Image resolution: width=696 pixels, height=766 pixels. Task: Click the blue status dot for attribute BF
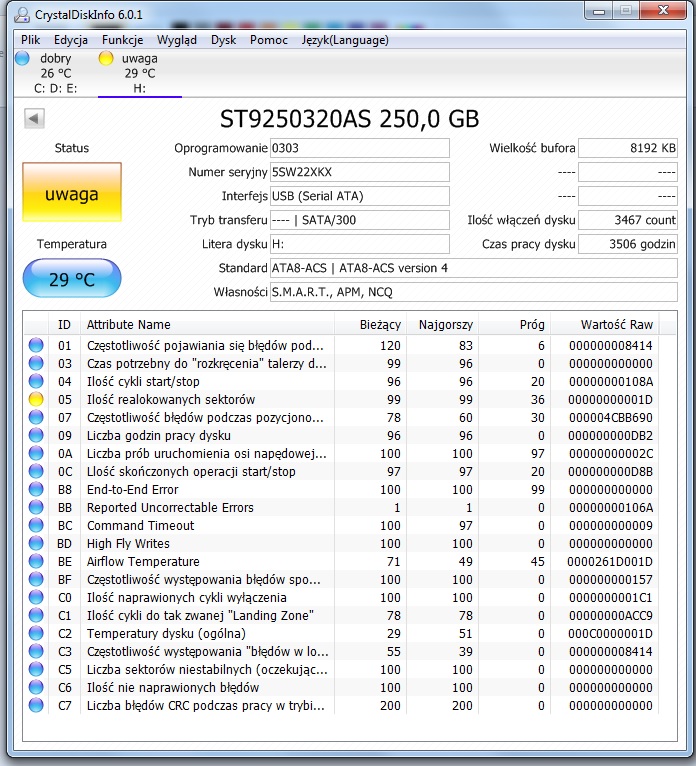pyautogui.click(x=36, y=579)
